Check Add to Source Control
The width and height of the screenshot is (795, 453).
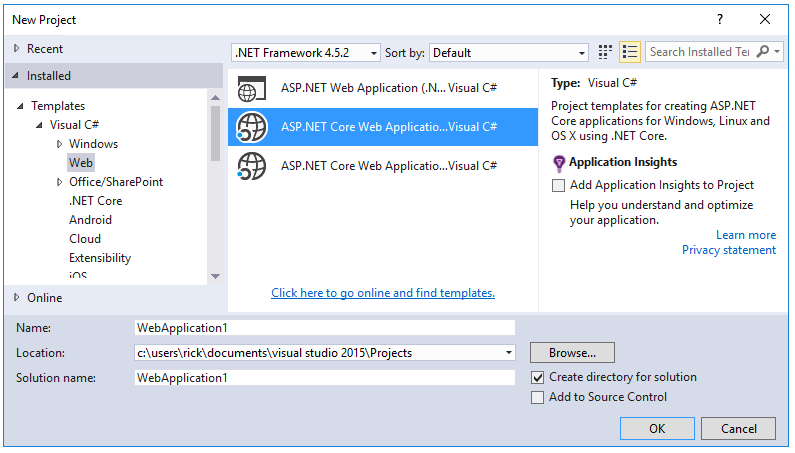click(537, 397)
